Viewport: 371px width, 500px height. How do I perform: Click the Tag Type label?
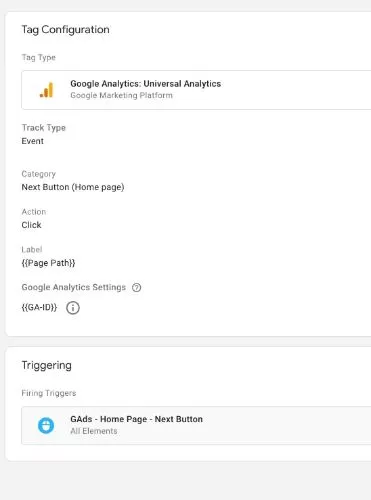pyautogui.click(x=38, y=57)
